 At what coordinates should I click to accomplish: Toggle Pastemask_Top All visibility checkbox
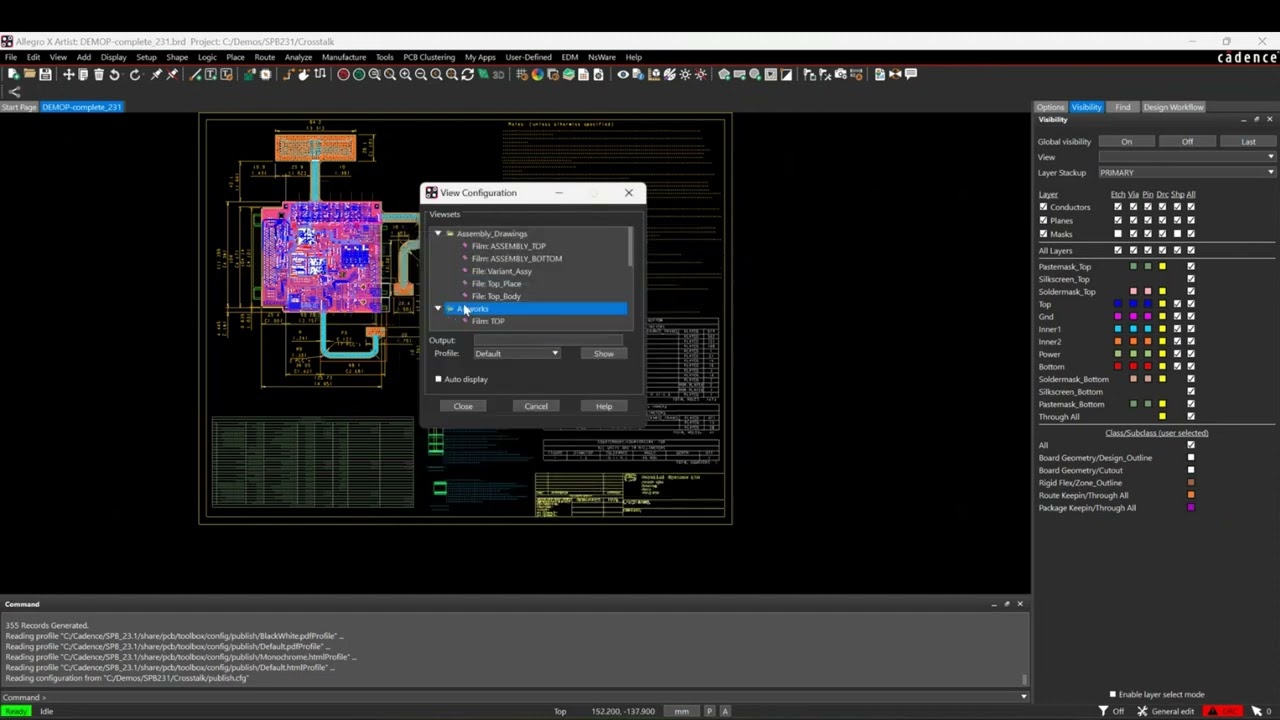coord(1191,266)
